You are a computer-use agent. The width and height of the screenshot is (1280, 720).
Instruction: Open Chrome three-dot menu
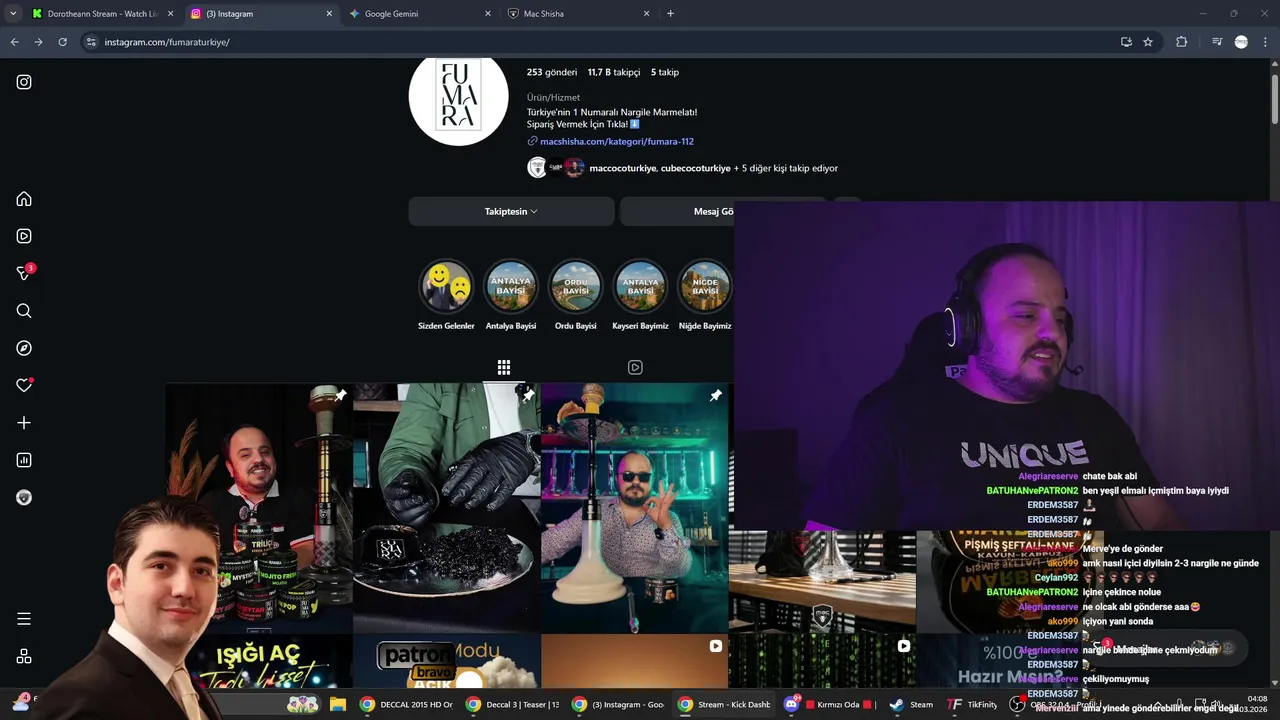tap(1266, 42)
